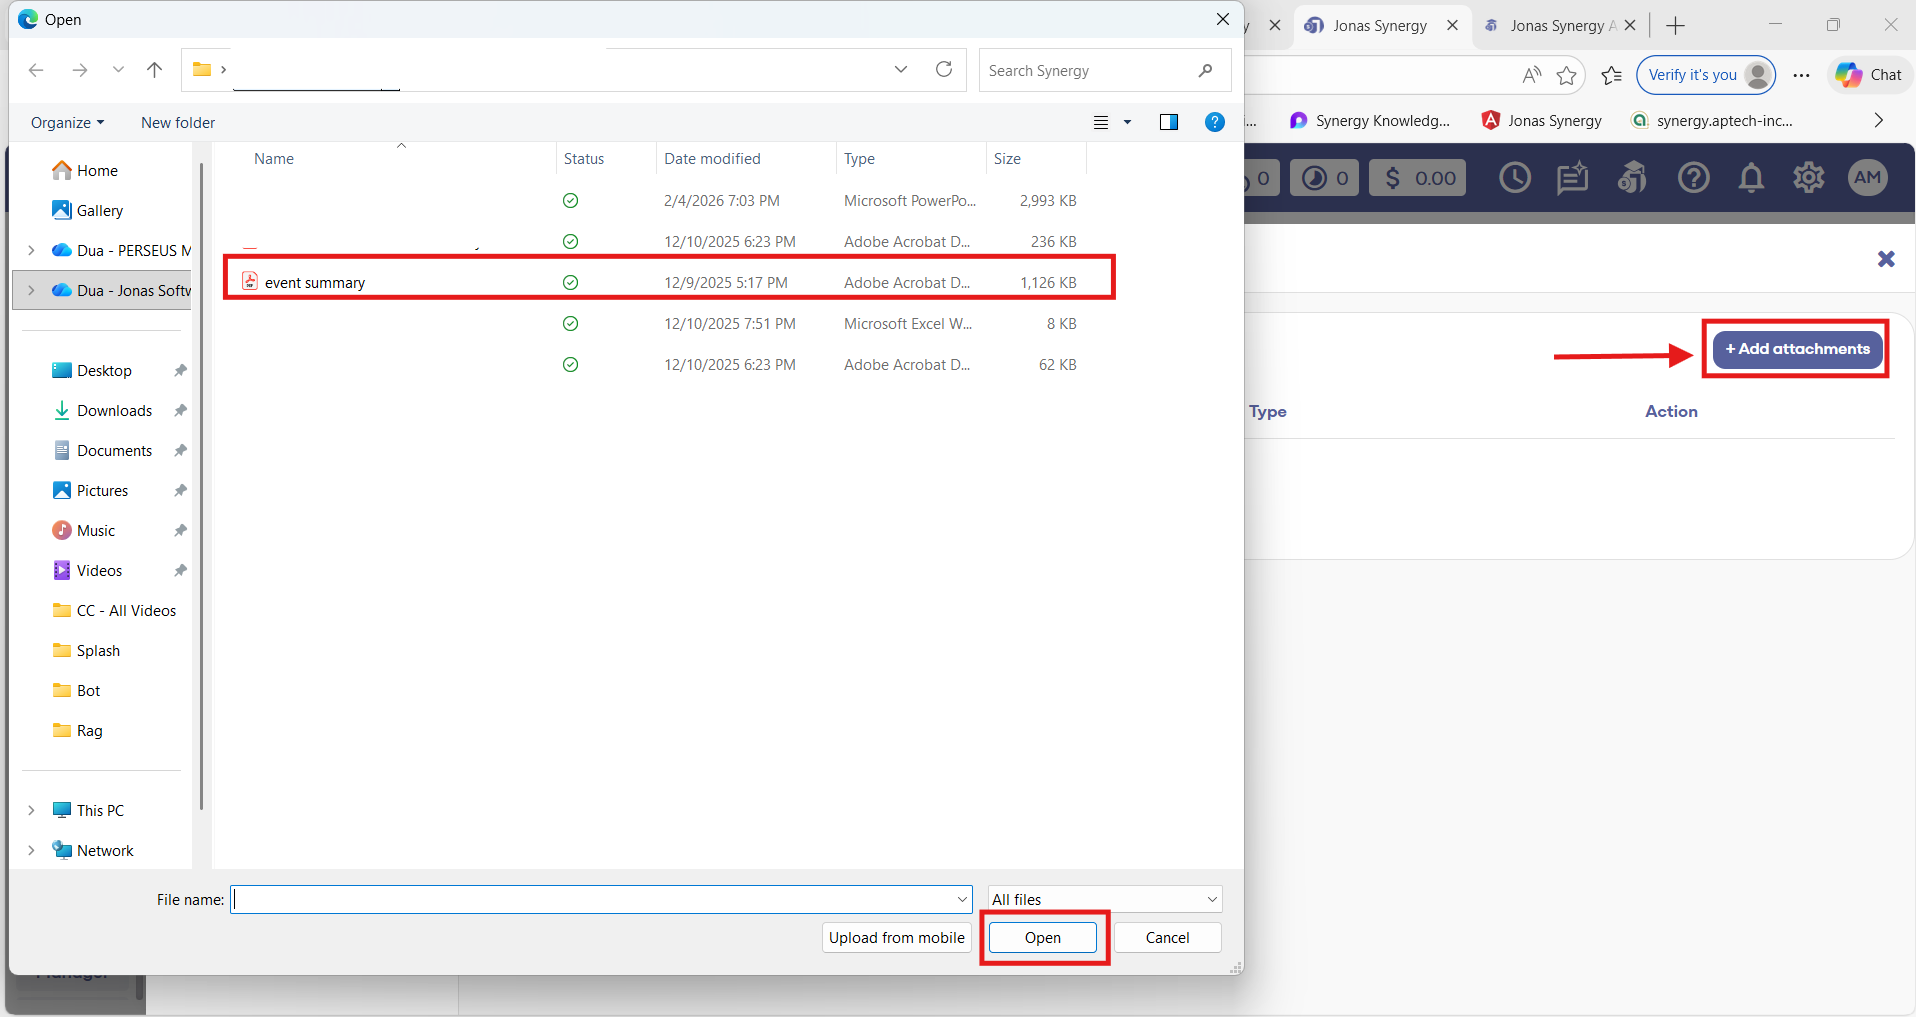Click the Open button
This screenshot has height=1017, width=1916.
1042,937
